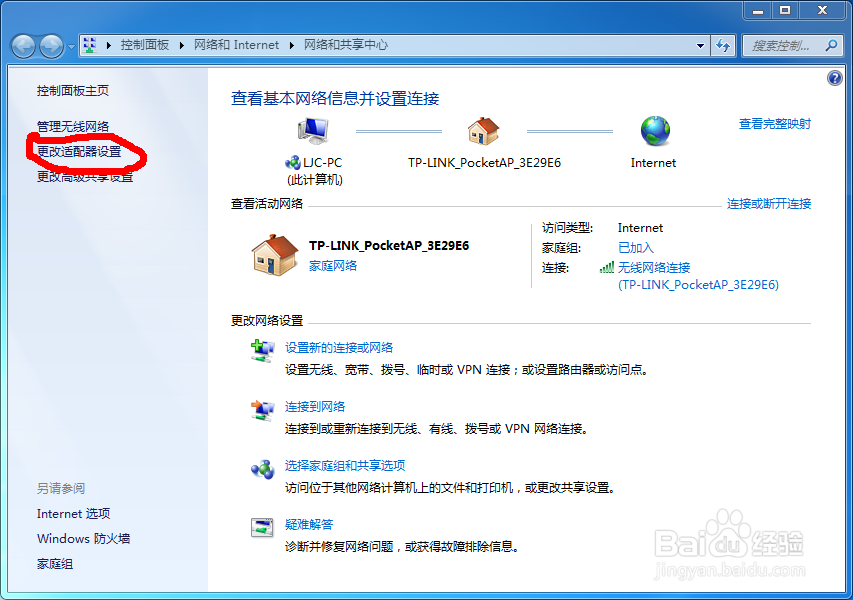Click the 疑难解答 troubleshooter icon
Image resolution: width=853 pixels, height=600 pixels.
click(x=262, y=527)
